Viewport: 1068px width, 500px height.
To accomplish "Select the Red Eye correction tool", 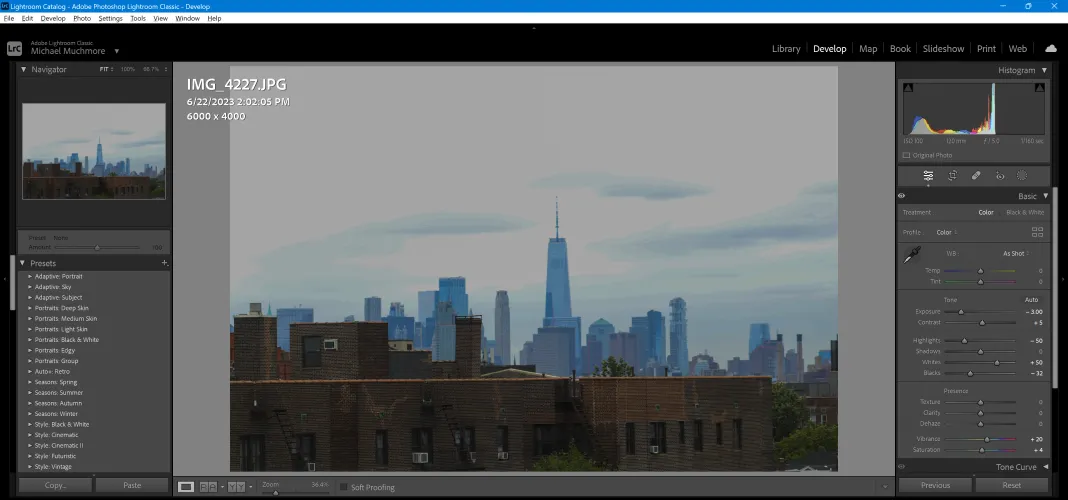I will coord(999,176).
